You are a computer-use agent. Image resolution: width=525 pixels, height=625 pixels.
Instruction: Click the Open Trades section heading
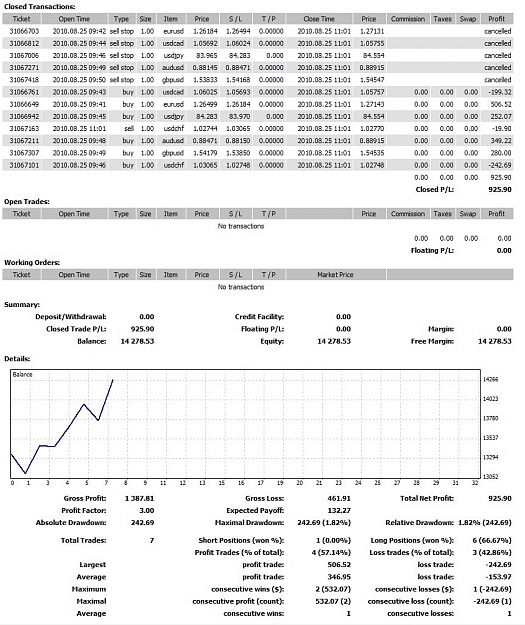tap(27, 201)
